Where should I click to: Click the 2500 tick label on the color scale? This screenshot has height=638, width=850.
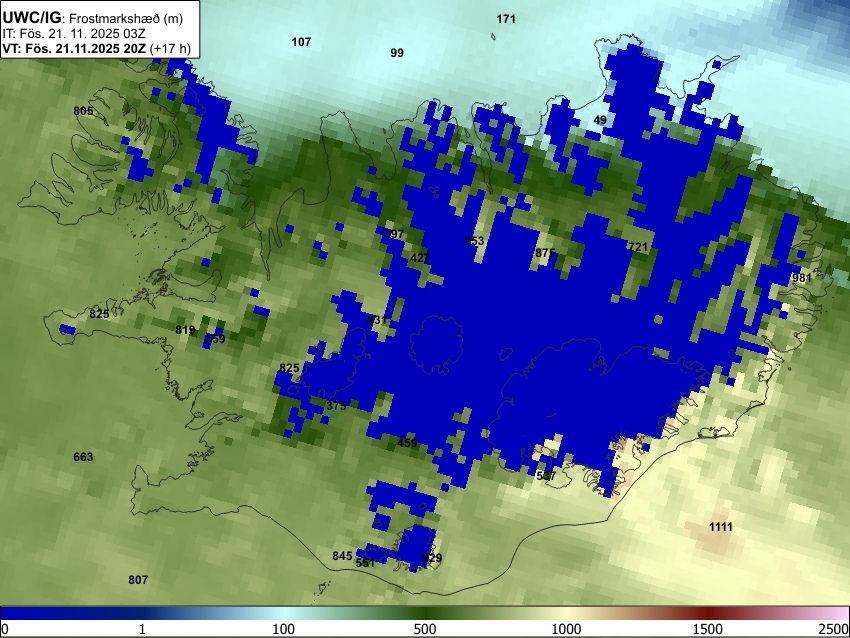pyautogui.click(x=834, y=629)
